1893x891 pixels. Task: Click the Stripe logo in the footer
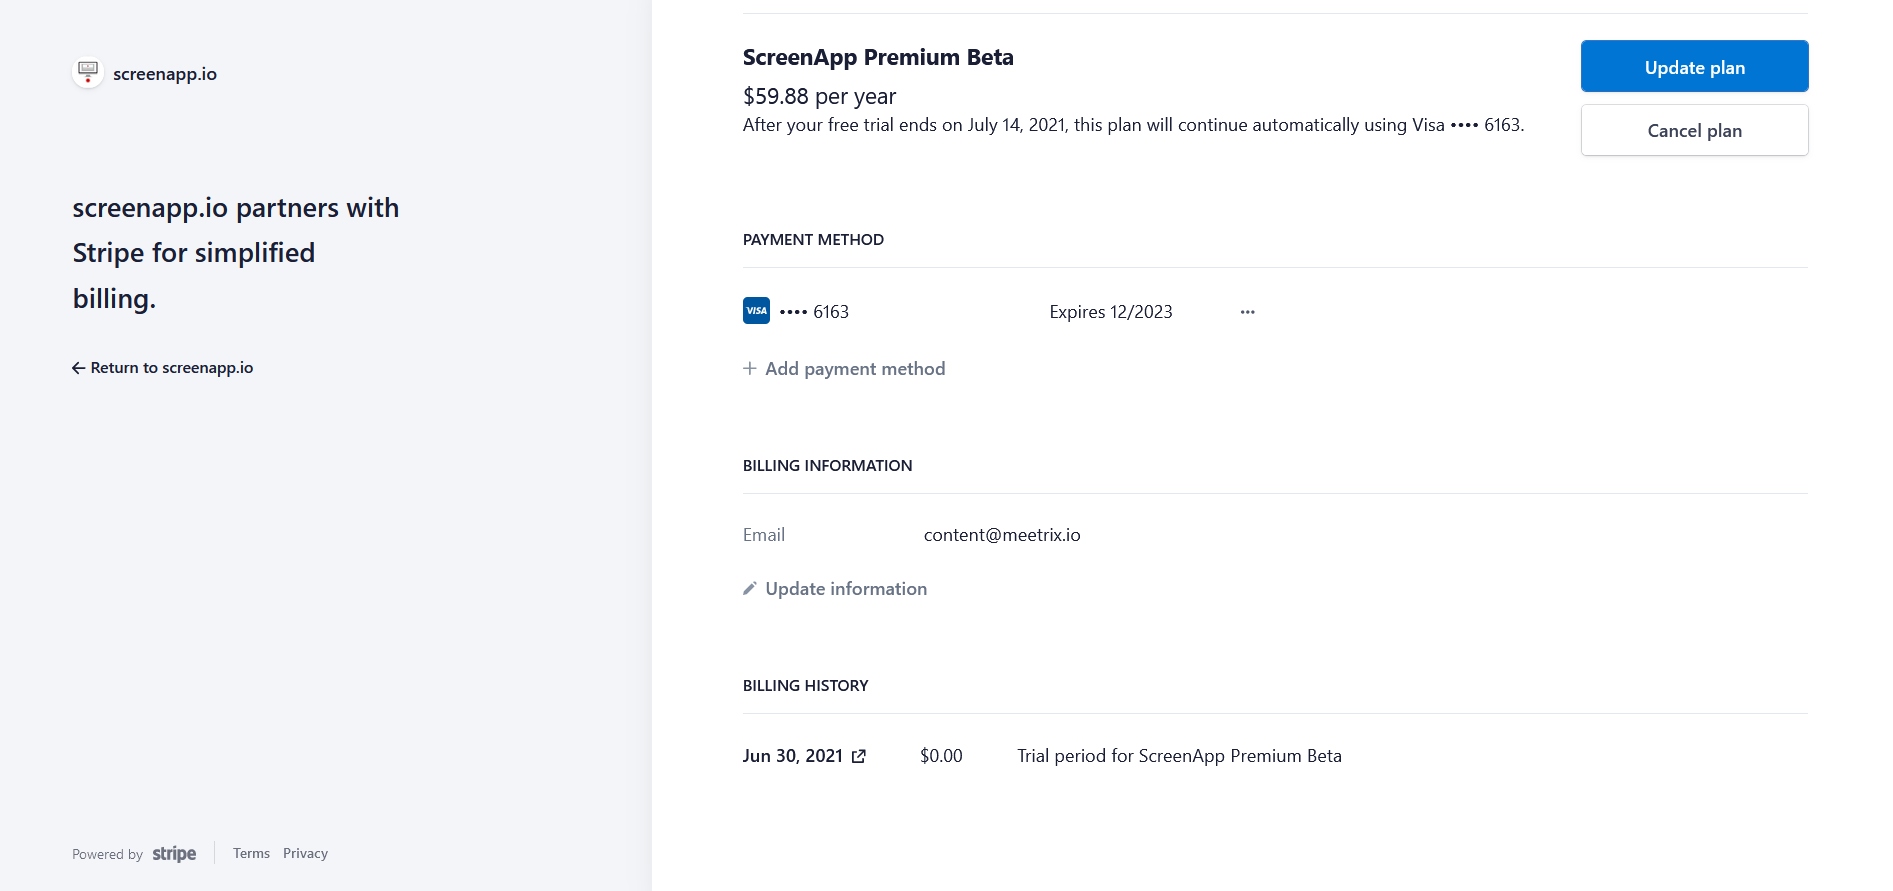pyautogui.click(x=174, y=854)
